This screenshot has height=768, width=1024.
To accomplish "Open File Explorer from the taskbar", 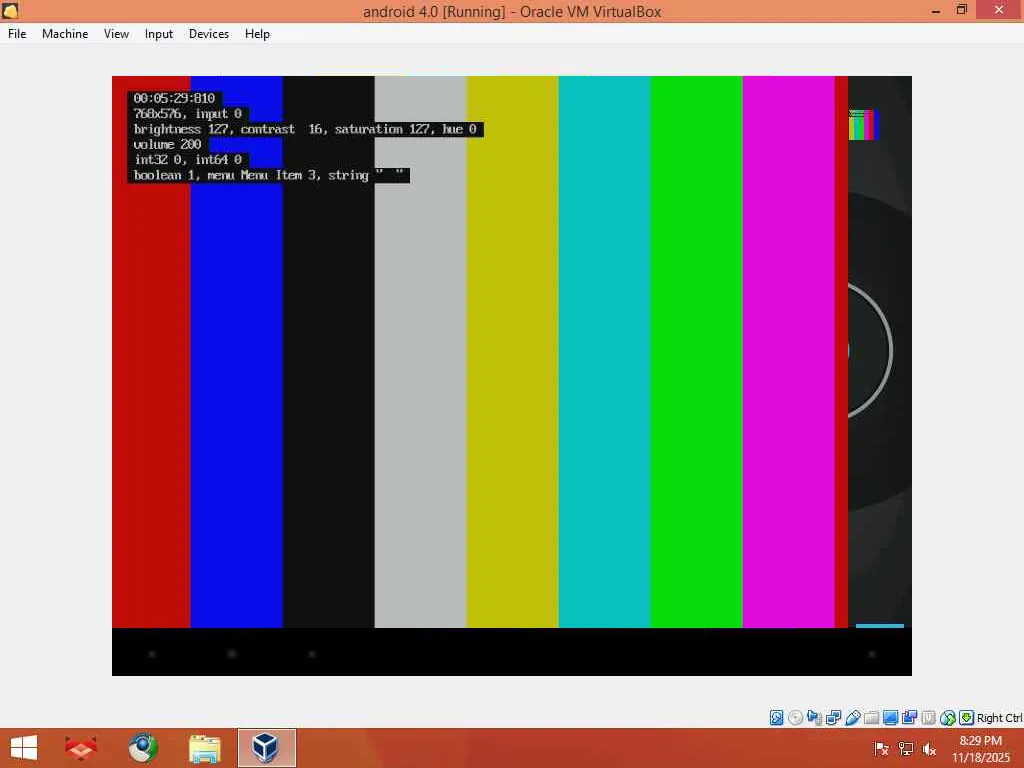I will click(204, 748).
